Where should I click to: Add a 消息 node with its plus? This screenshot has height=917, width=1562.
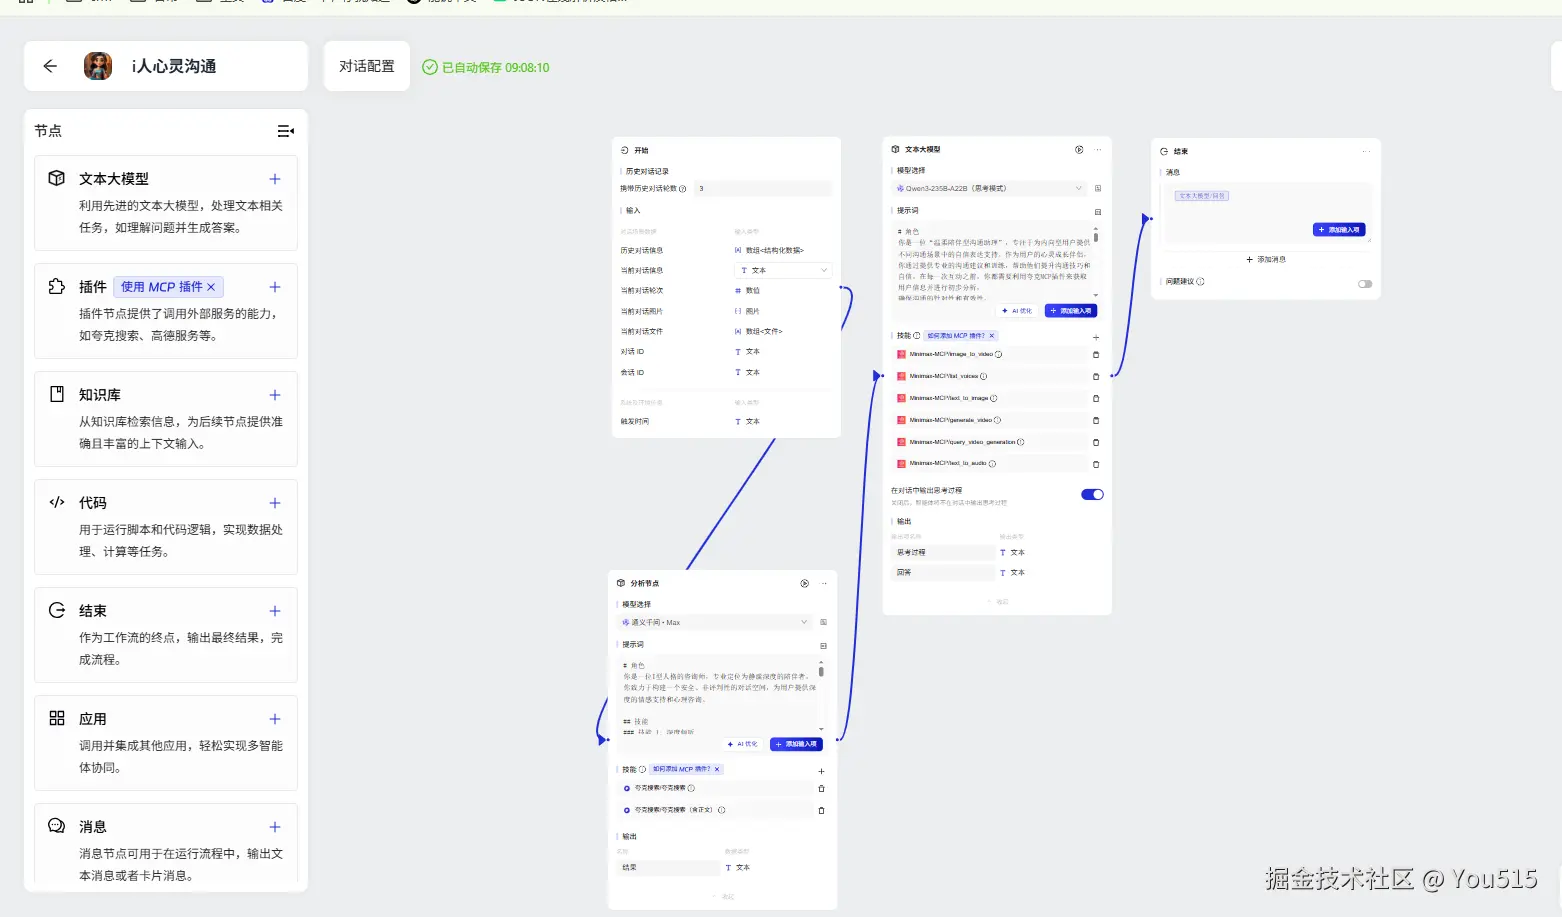(275, 827)
